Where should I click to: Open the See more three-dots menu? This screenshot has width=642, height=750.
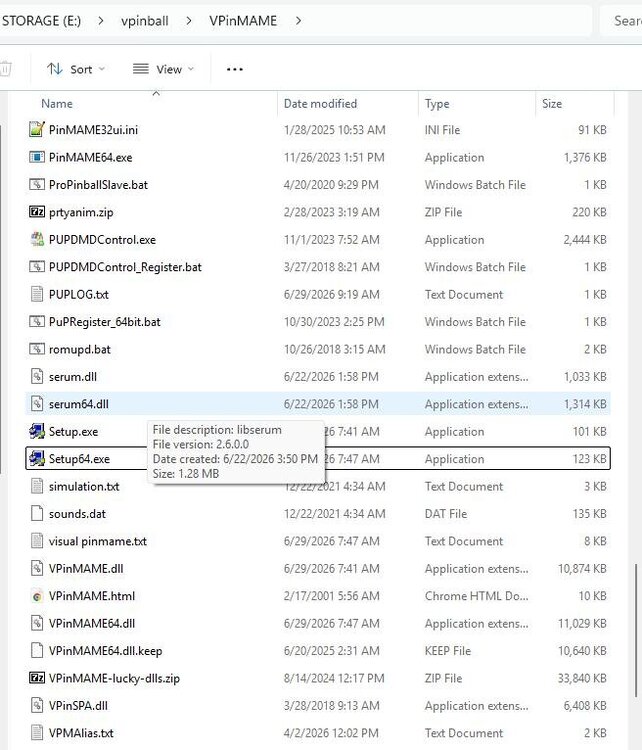[234, 69]
